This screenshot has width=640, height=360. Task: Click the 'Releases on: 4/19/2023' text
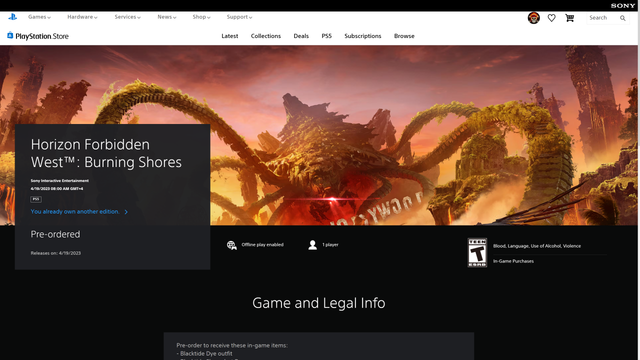[56, 253]
